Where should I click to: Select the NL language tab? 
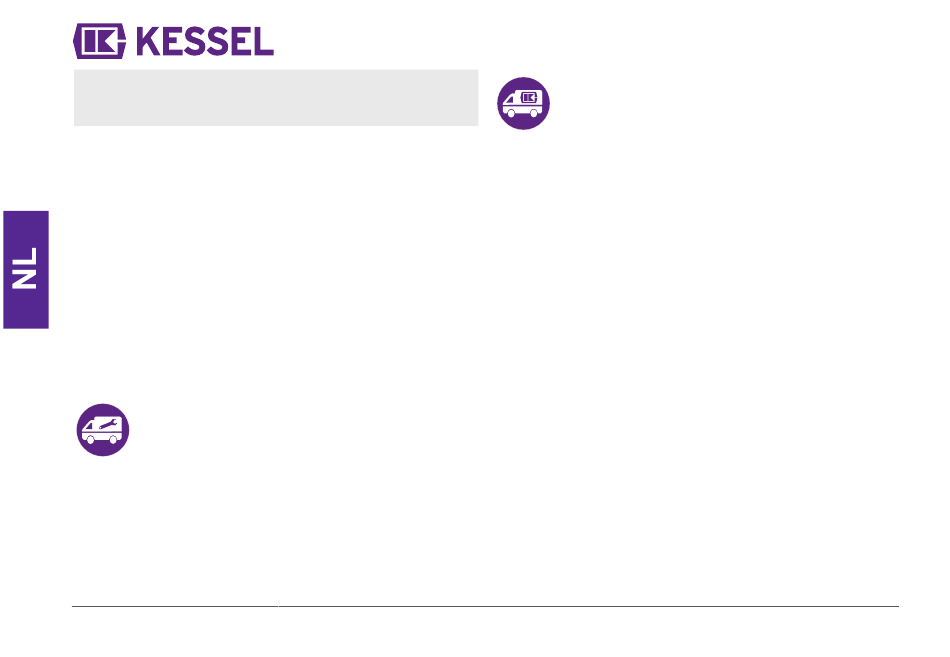26,270
